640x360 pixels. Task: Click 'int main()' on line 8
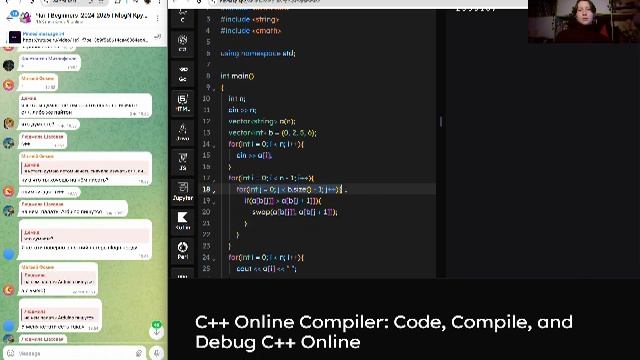coord(237,76)
